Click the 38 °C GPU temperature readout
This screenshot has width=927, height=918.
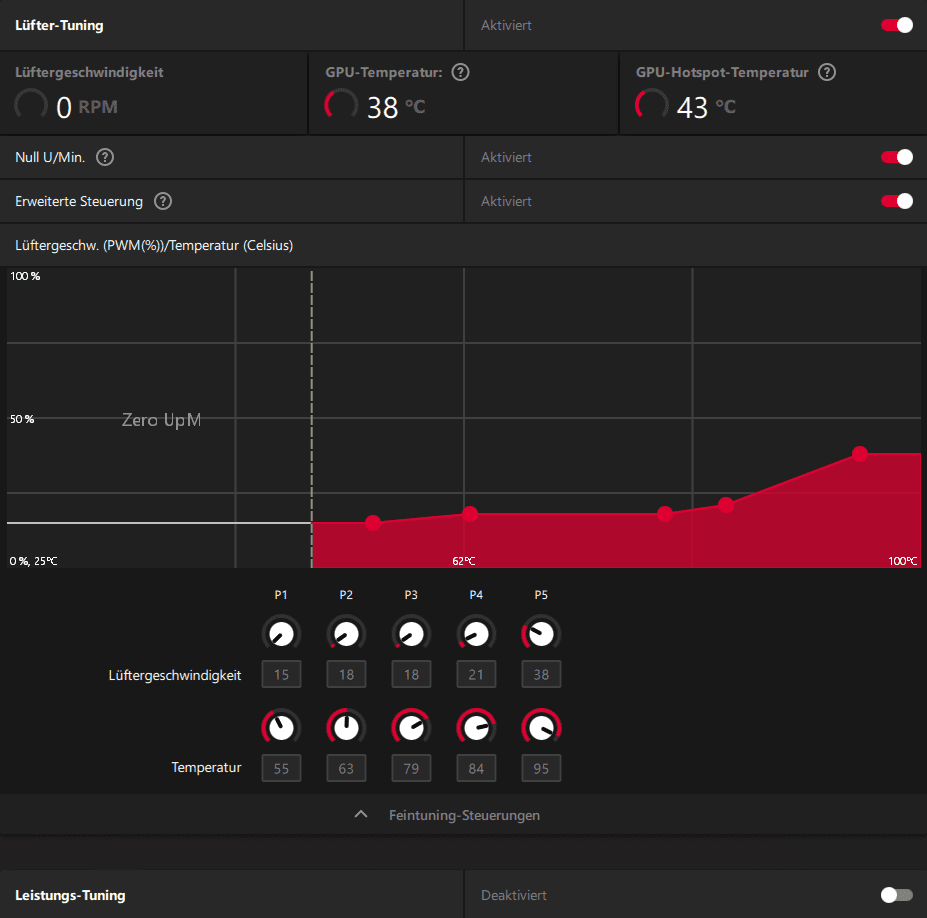[396, 107]
